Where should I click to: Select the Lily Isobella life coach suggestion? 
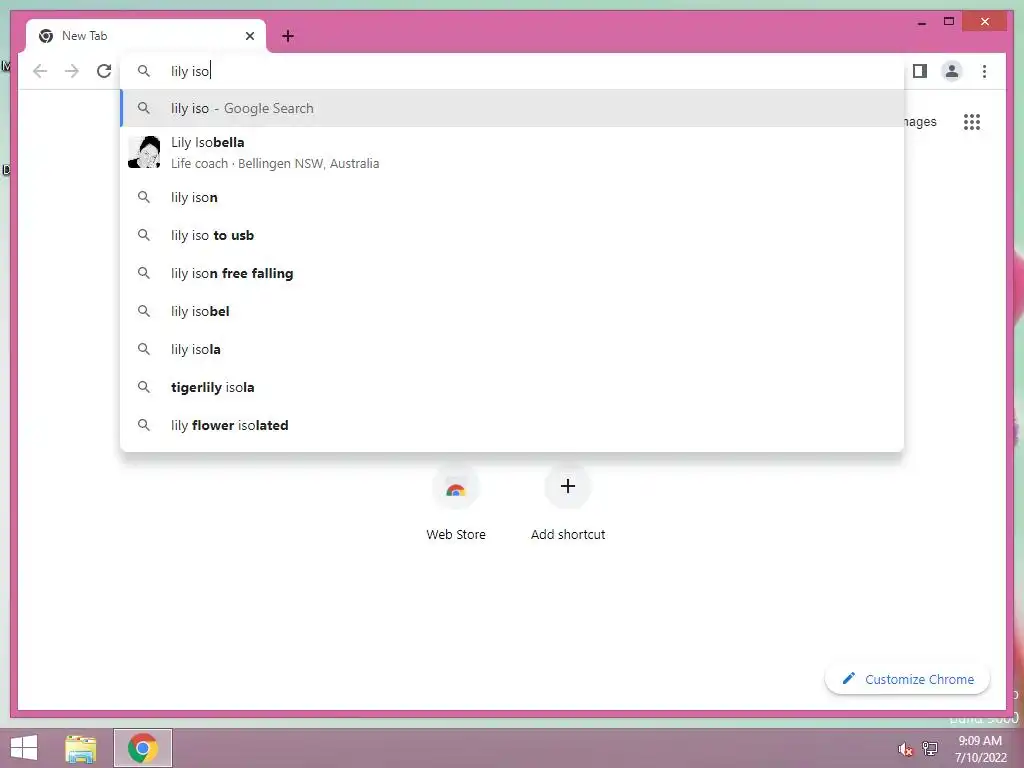click(x=512, y=153)
